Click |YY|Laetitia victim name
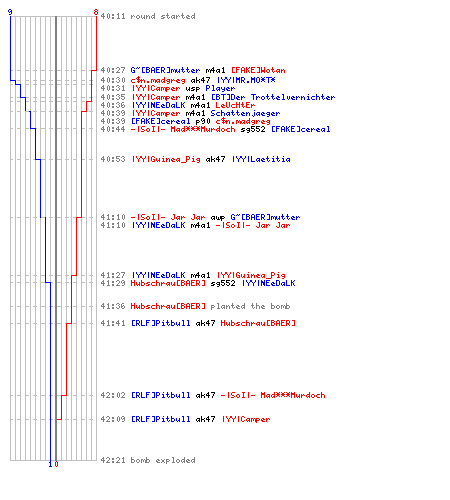This screenshot has height=500, width=450. pyautogui.click(x=261, y=159)
